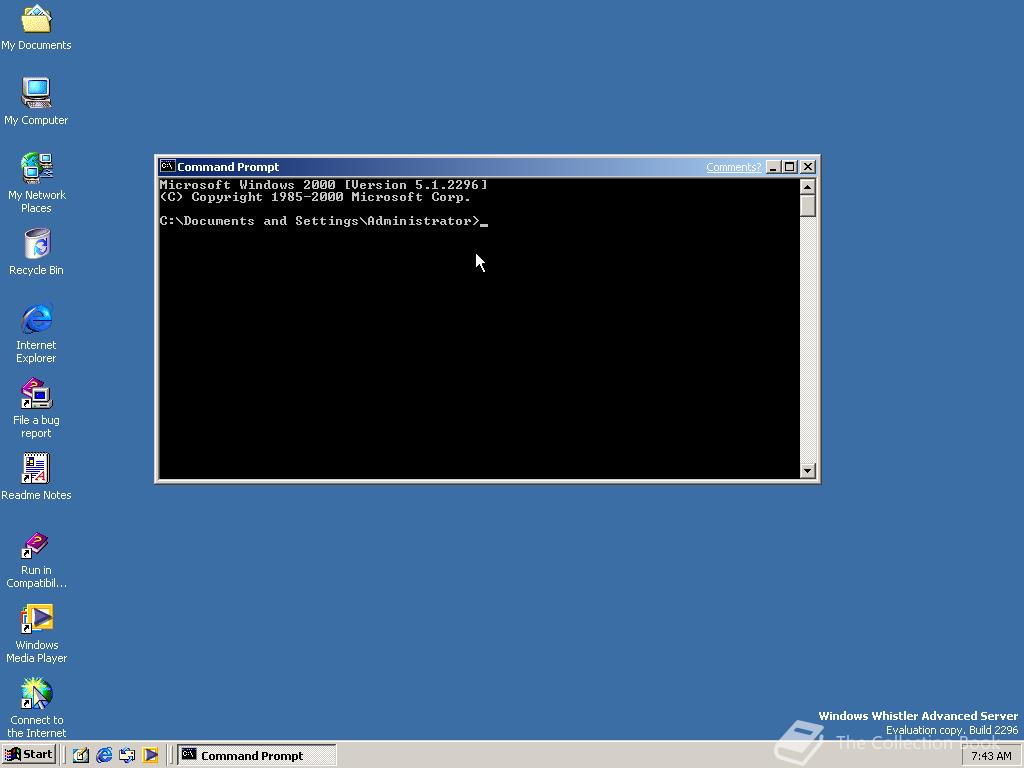Select the File a bug report shortcut
Screen dimensions: 1024x768
(37, 408)
